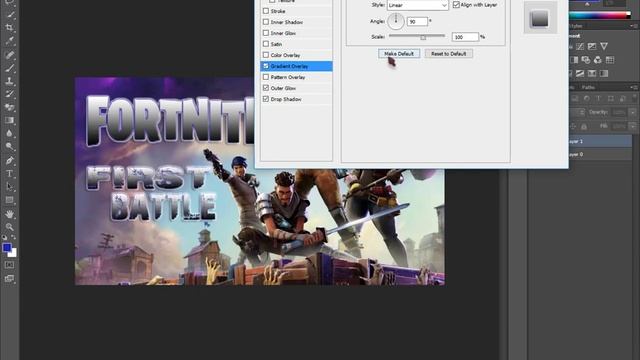Select the History Brush tool

[x=9, y=94]
